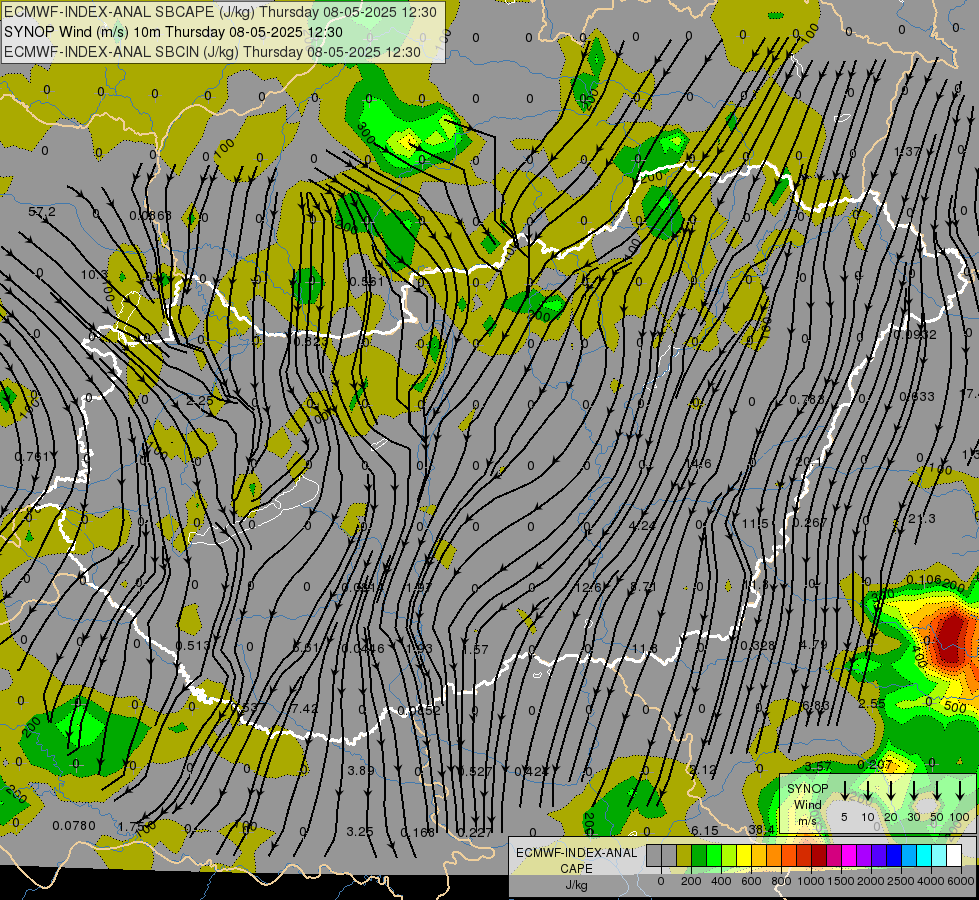Click the 100 m/s wind arrow in legend
The image size is (979, 900).
[960, 791]
